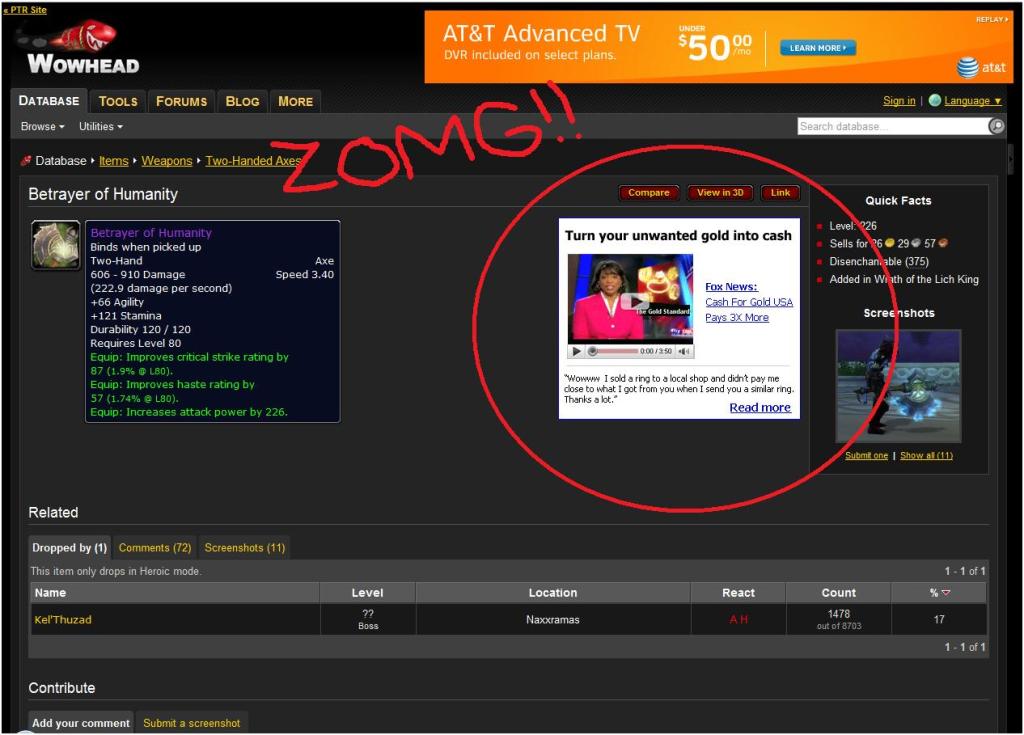This screenshot has width=1024, height=735.
Task: Switch to the Comments (72) tab
Action: 155,548
